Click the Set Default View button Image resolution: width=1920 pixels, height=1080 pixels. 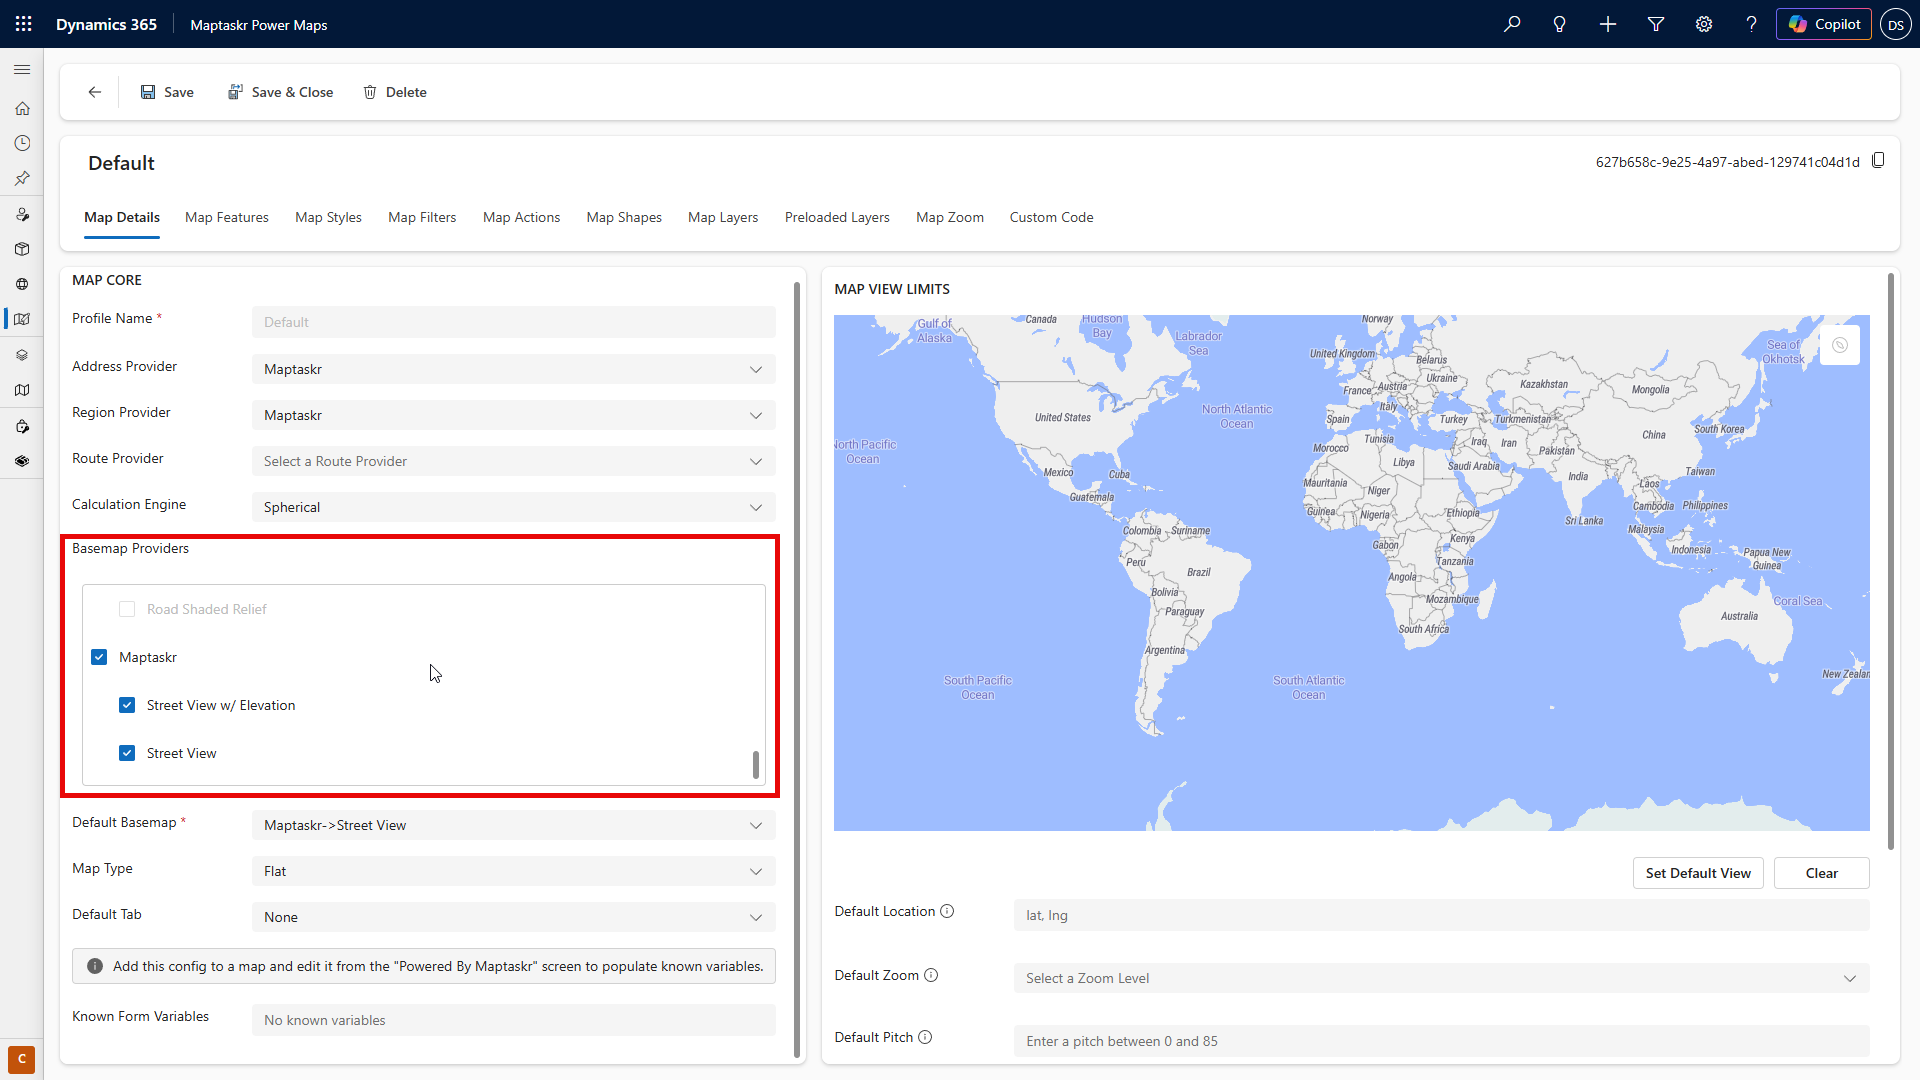[x=1697, y=872]
